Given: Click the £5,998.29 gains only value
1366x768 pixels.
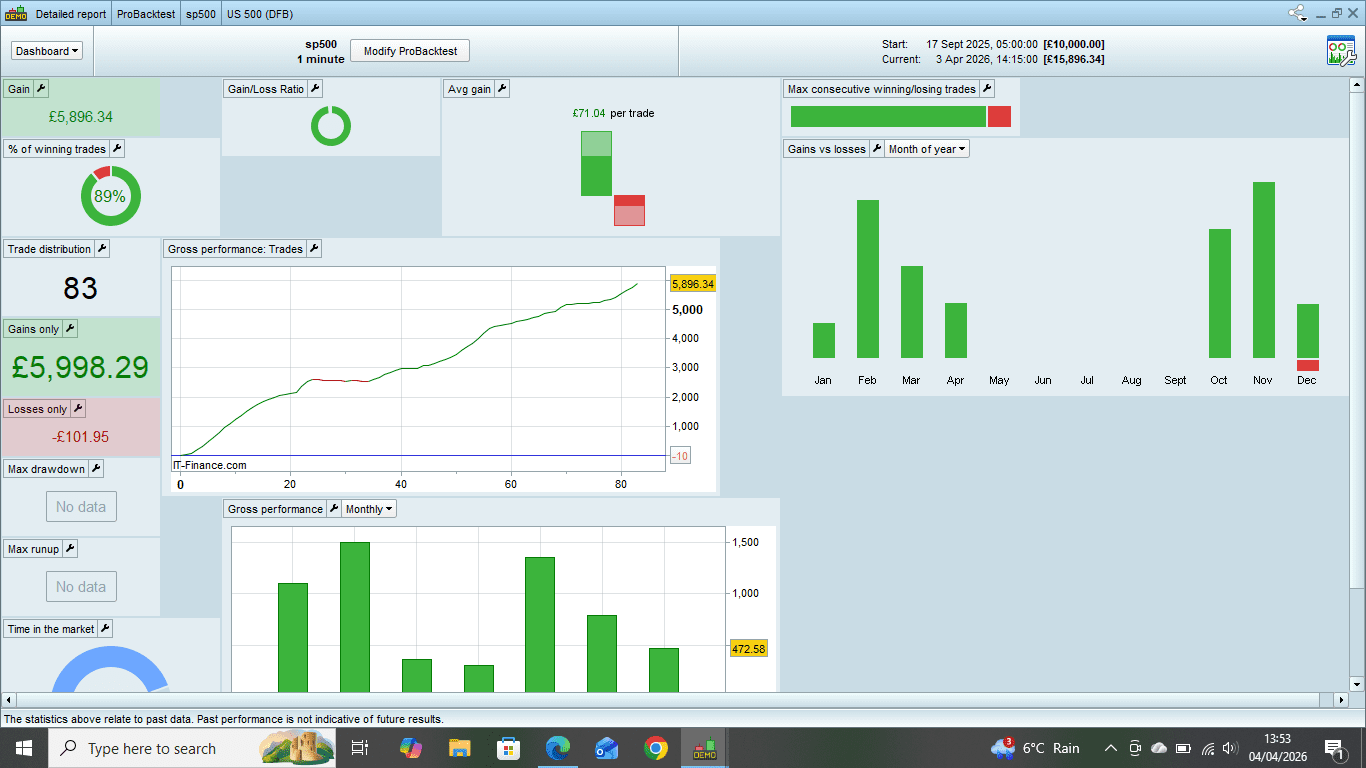Looking at the screenshot, I should tap(80, 367).
